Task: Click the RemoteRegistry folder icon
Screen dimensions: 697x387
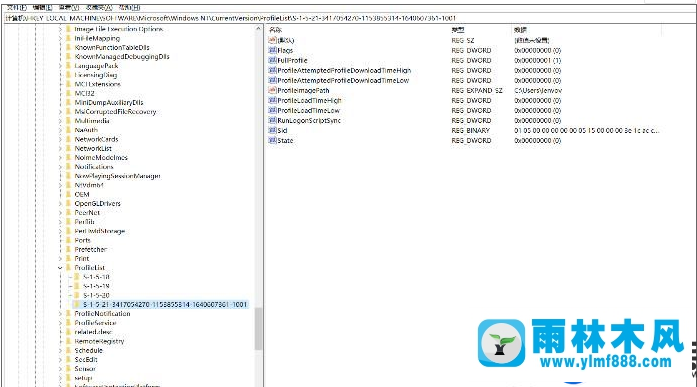Action: click(68, 341)
